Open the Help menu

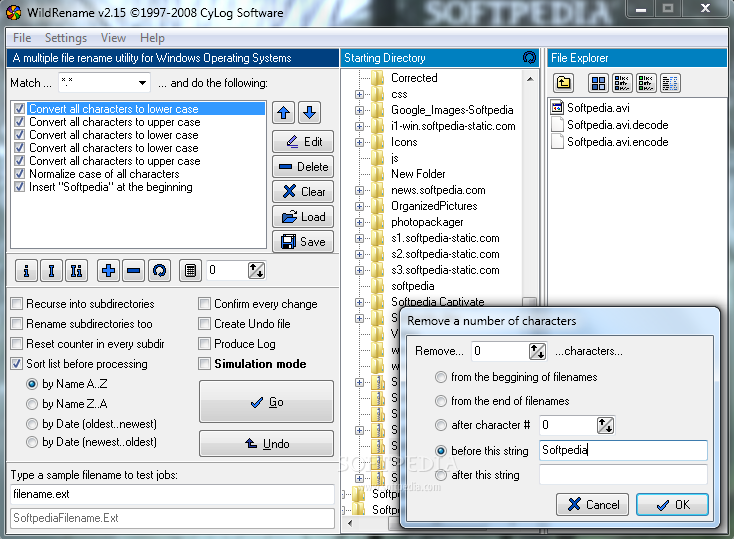pos(152,38)
